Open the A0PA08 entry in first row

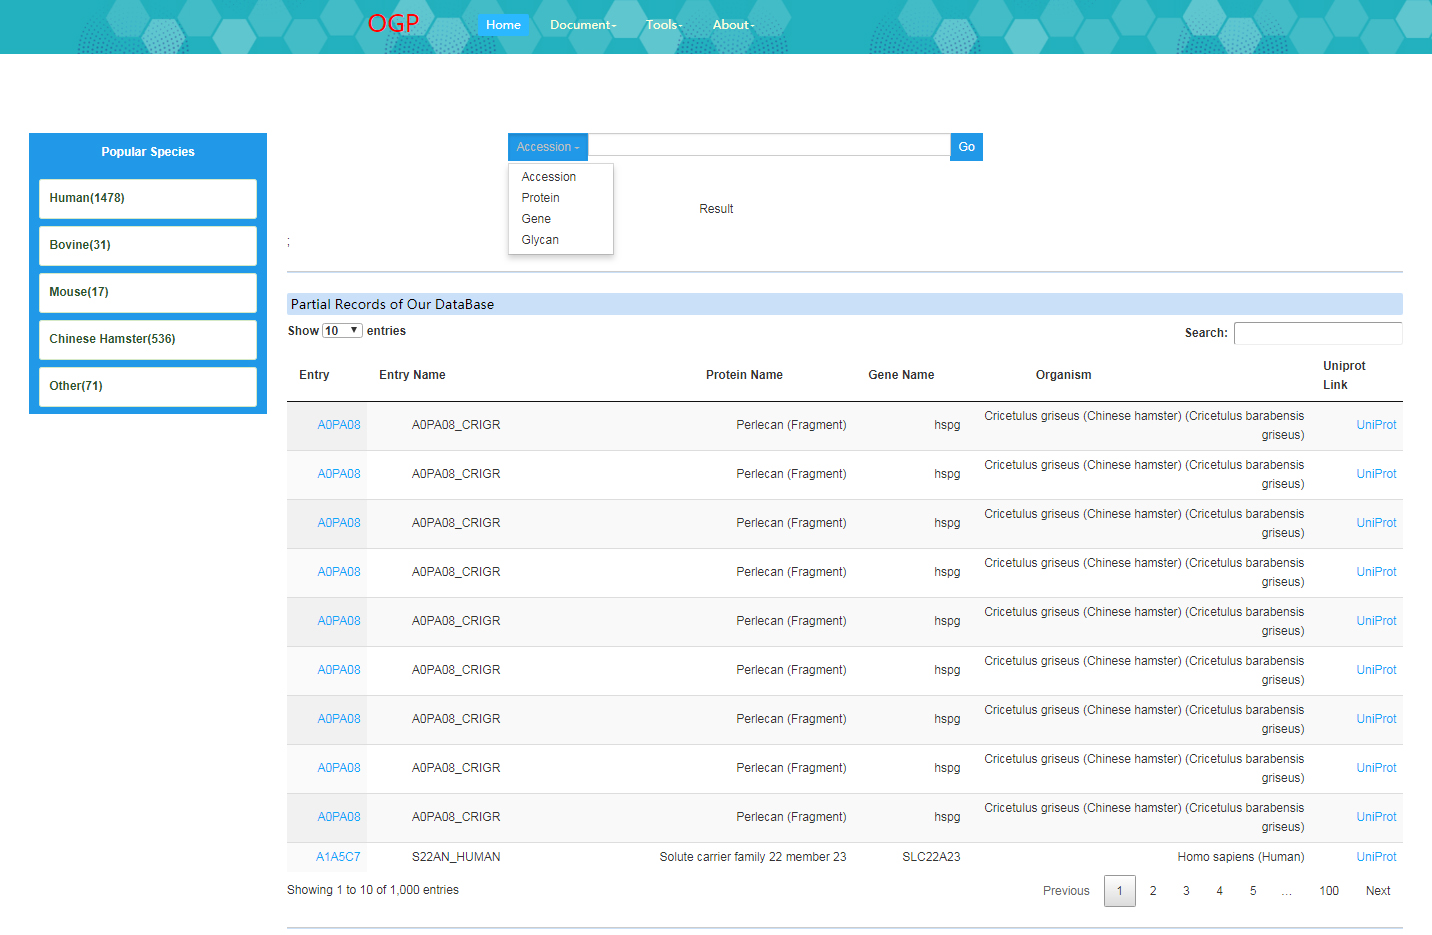coord(339,425)
